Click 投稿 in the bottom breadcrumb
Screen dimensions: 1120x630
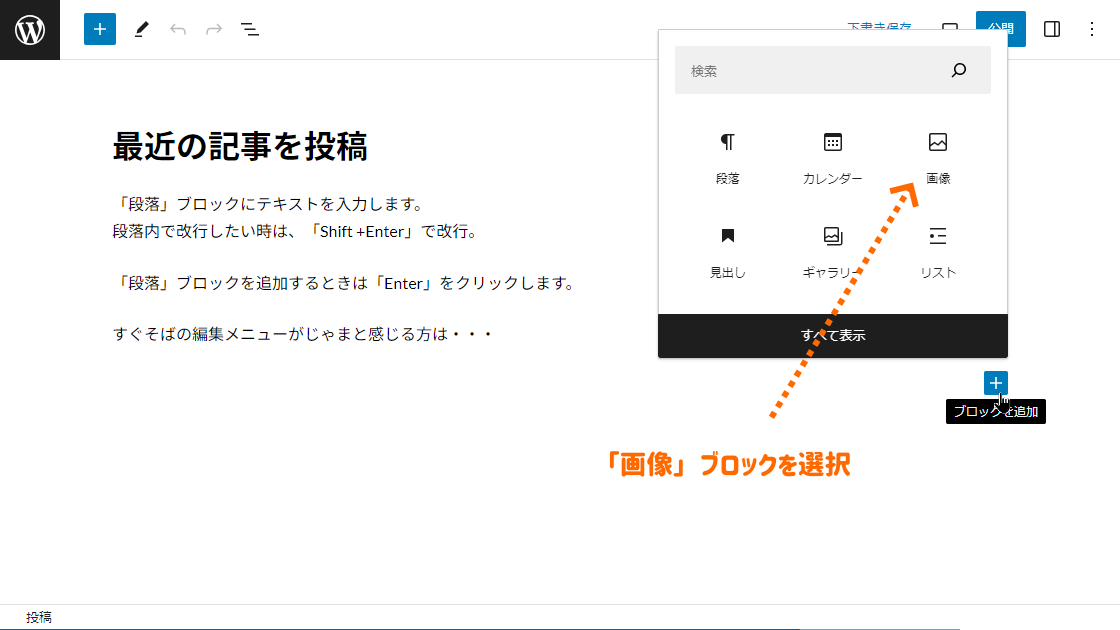(39, 618)
